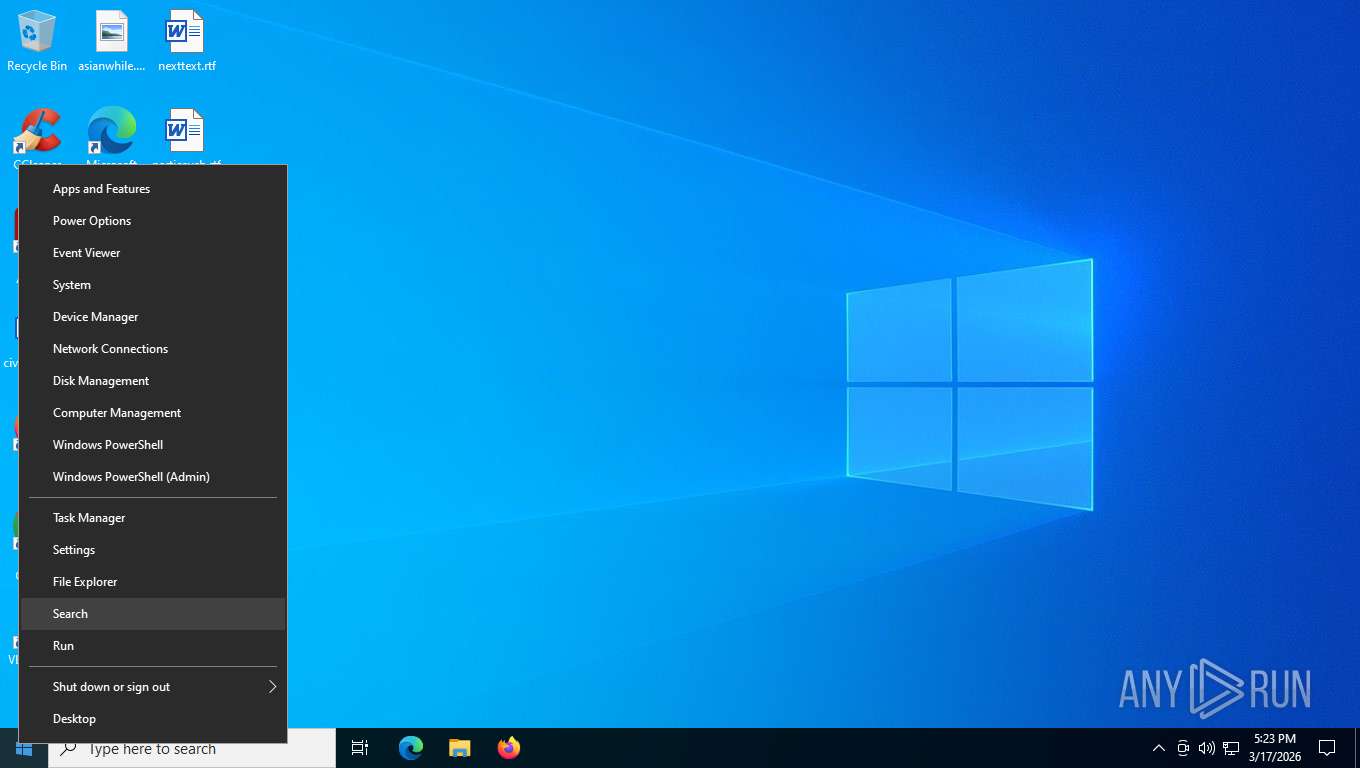This screenshot has height=768, width=1360.
Task: Launch Windows PowerShell (Admin)
Action: pyautogui.click(x=153, y=477)
